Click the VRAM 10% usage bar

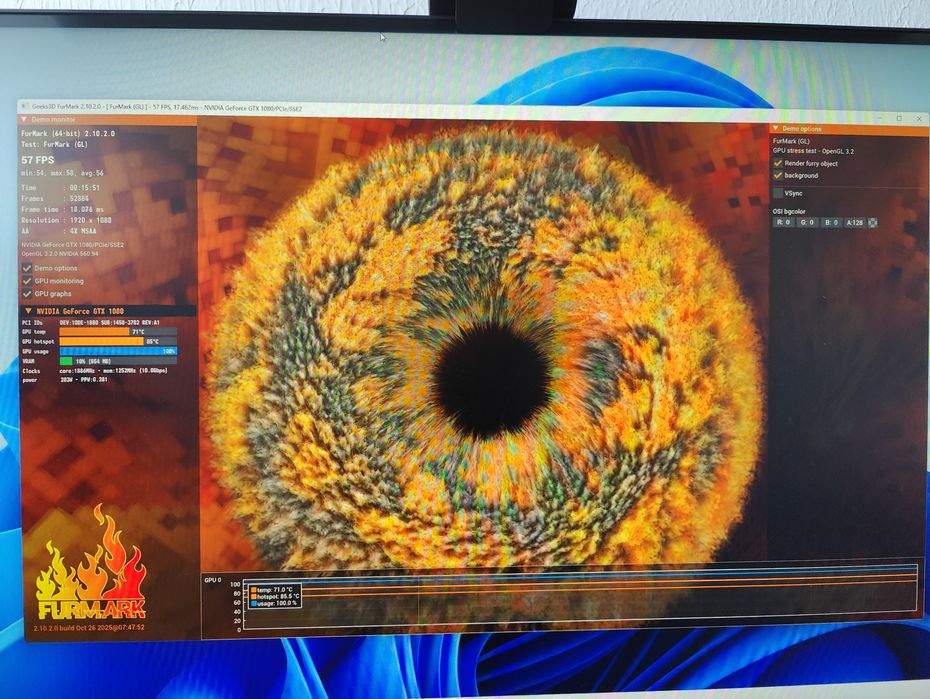pos(118,360)
